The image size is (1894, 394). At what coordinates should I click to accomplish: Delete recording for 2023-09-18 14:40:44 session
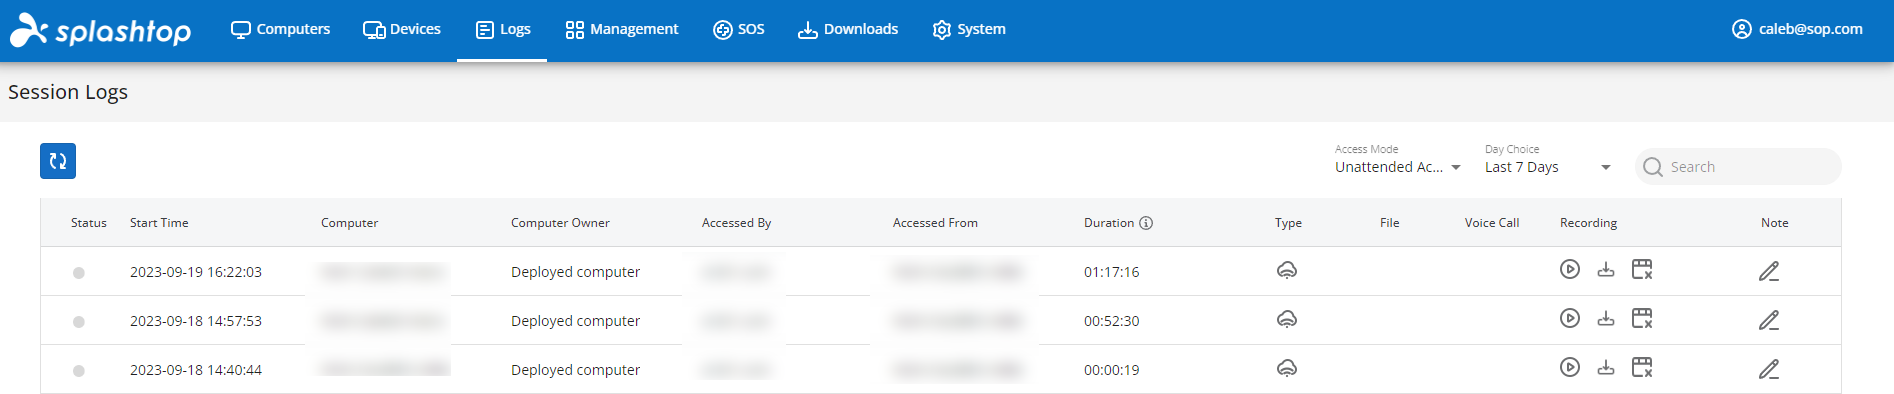pos(1642,367)
